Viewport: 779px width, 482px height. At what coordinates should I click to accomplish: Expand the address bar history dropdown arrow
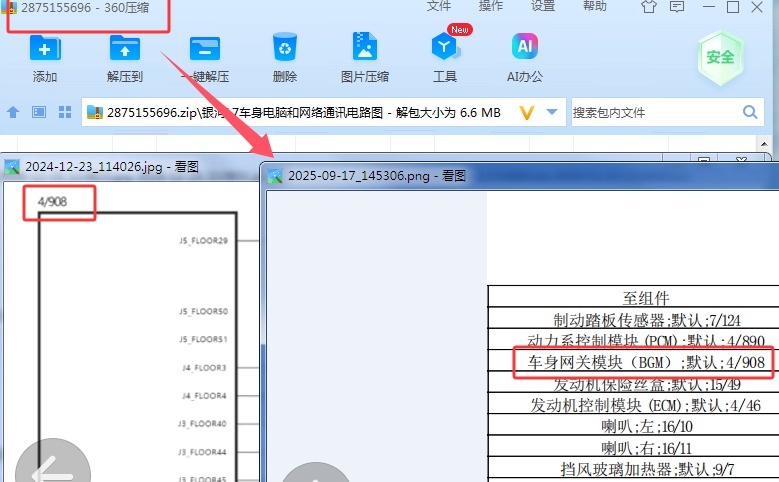[x=551, y=112]
